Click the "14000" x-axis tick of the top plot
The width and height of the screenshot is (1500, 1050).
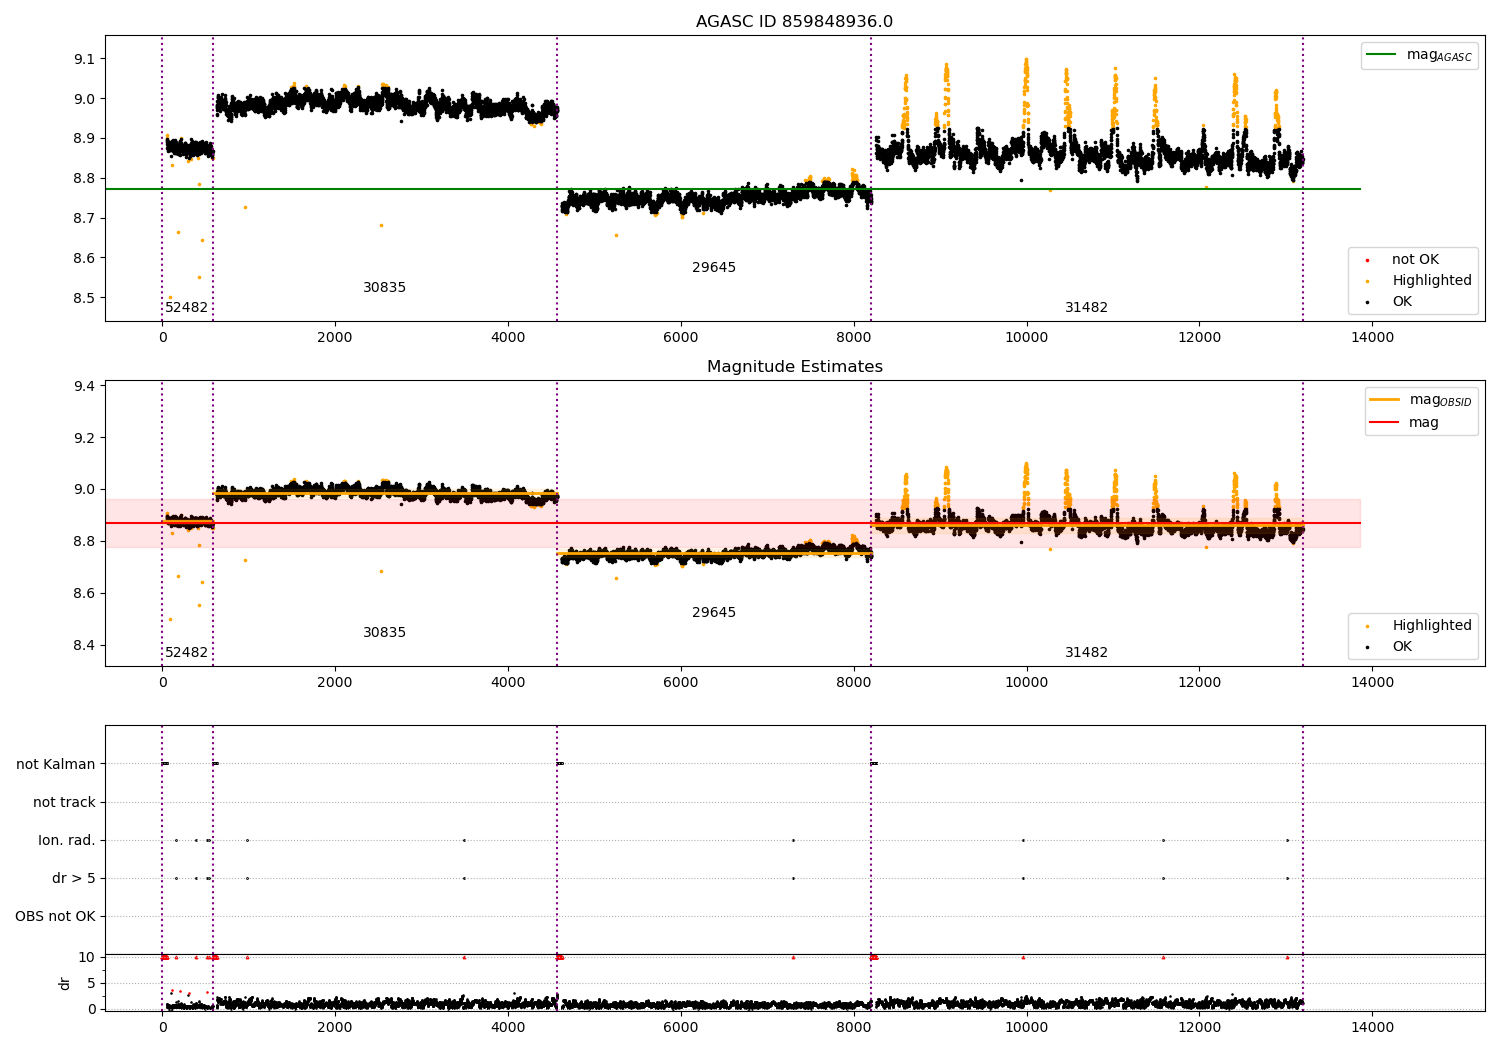[1372, 337]
